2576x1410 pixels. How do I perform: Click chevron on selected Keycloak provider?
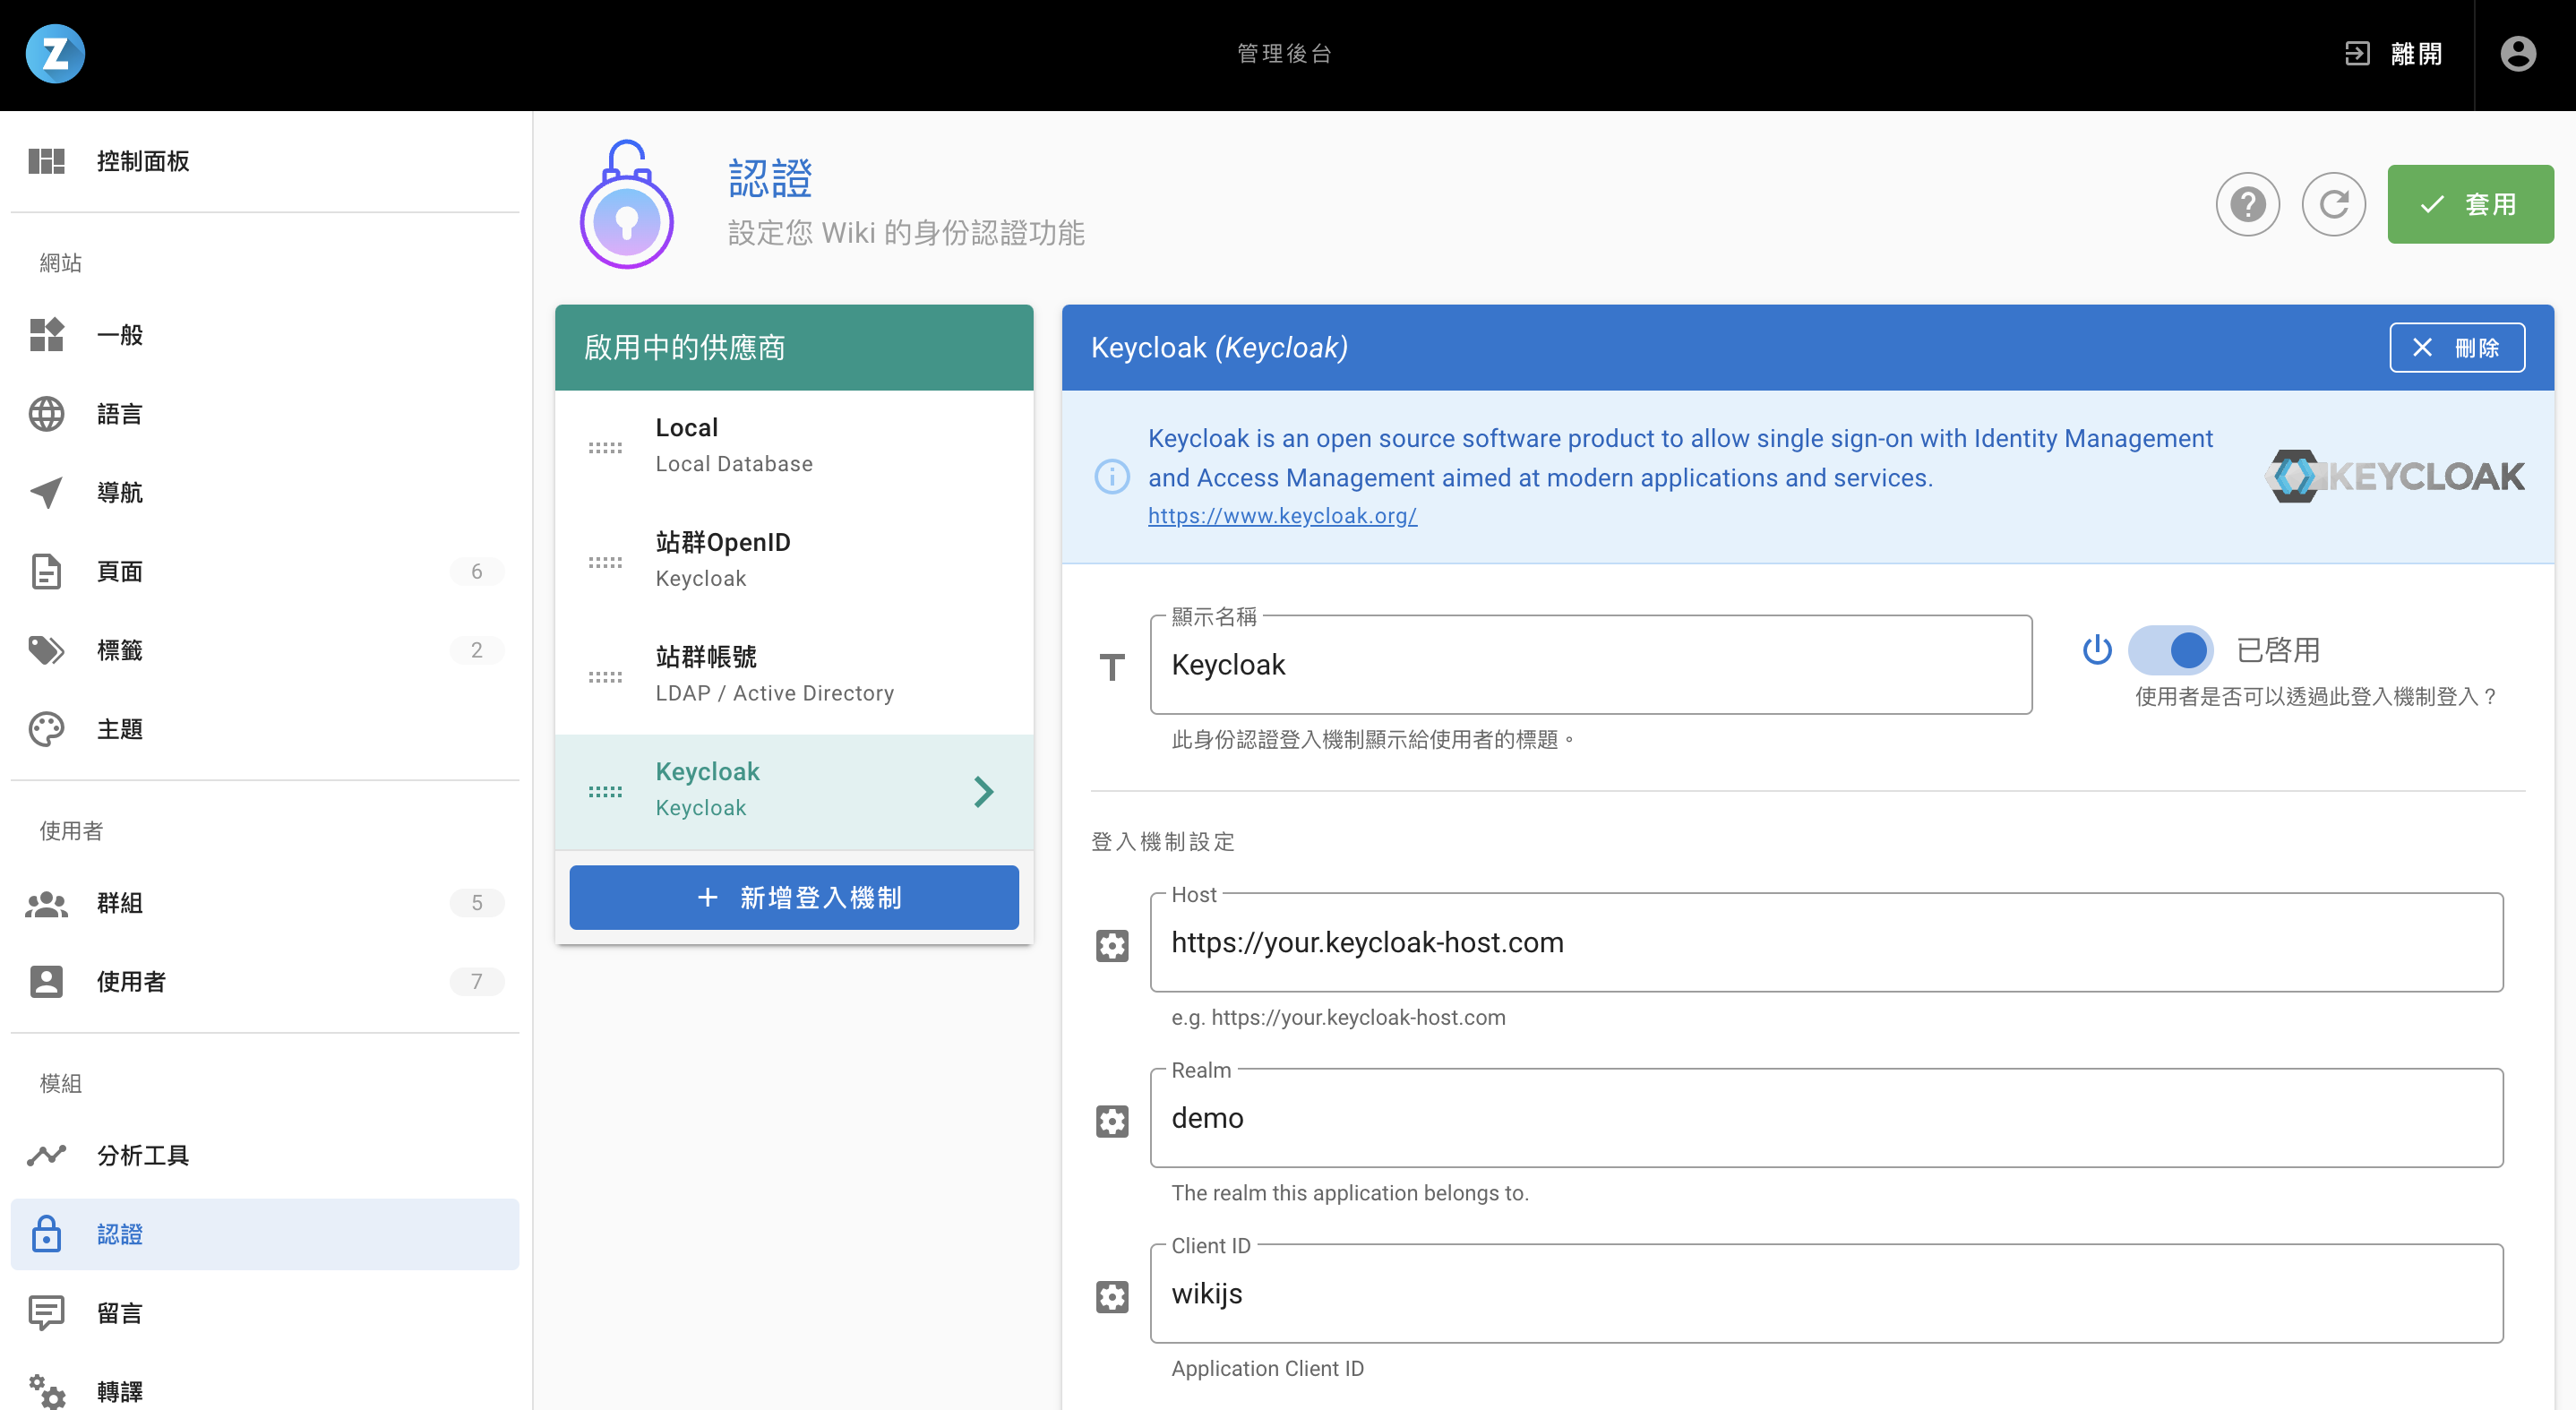click(x=984, y=792)
